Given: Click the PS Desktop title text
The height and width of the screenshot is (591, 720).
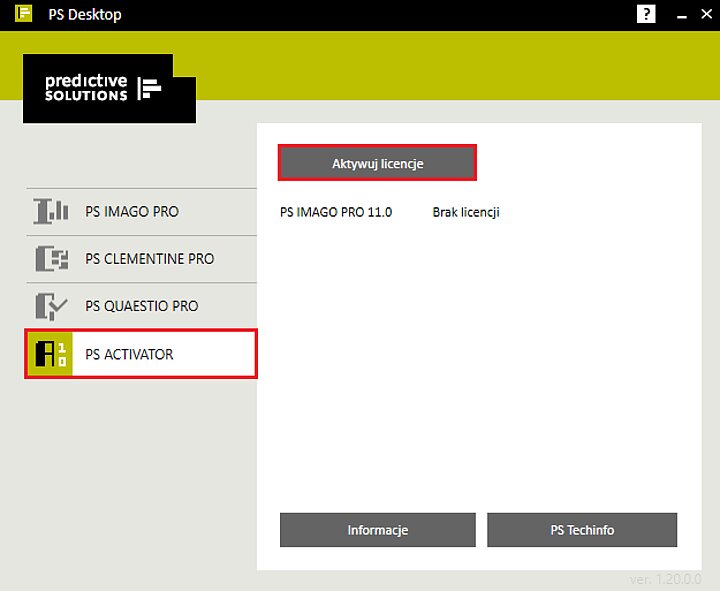Looking at the screenshot, I should coord(85,14).
